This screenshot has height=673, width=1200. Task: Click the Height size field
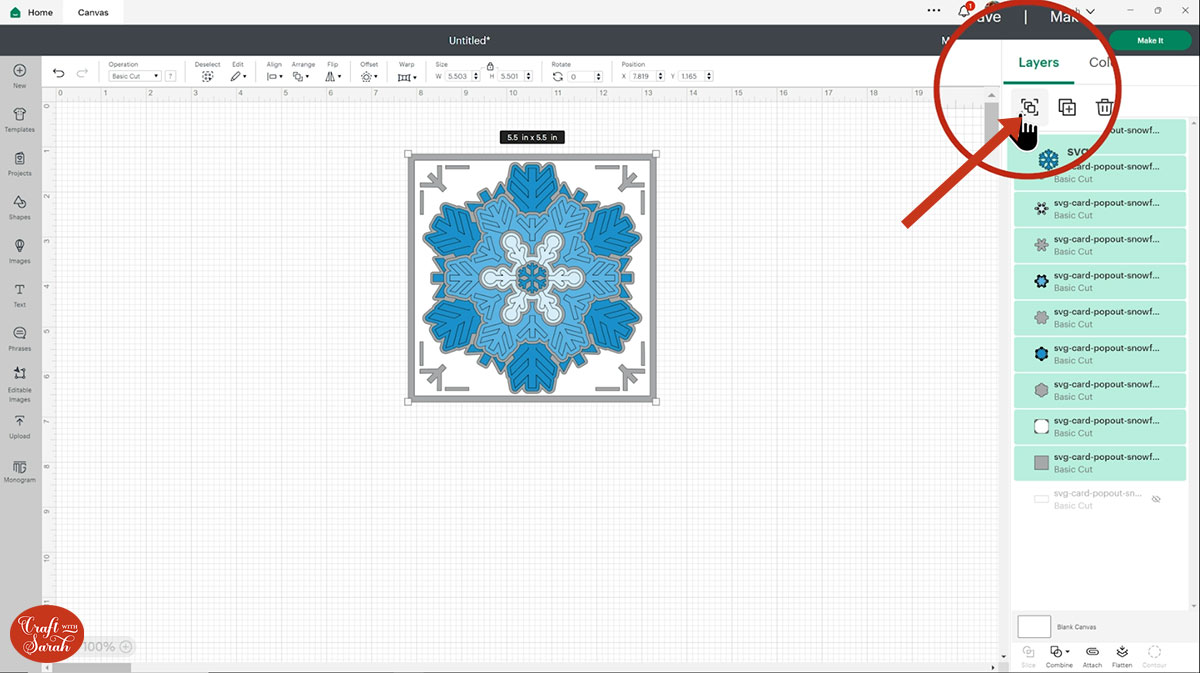(510, 76)
